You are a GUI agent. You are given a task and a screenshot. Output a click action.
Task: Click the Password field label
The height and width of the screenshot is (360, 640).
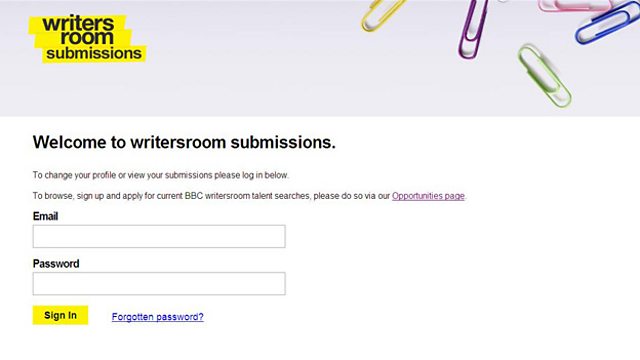(x=56, y=264)
